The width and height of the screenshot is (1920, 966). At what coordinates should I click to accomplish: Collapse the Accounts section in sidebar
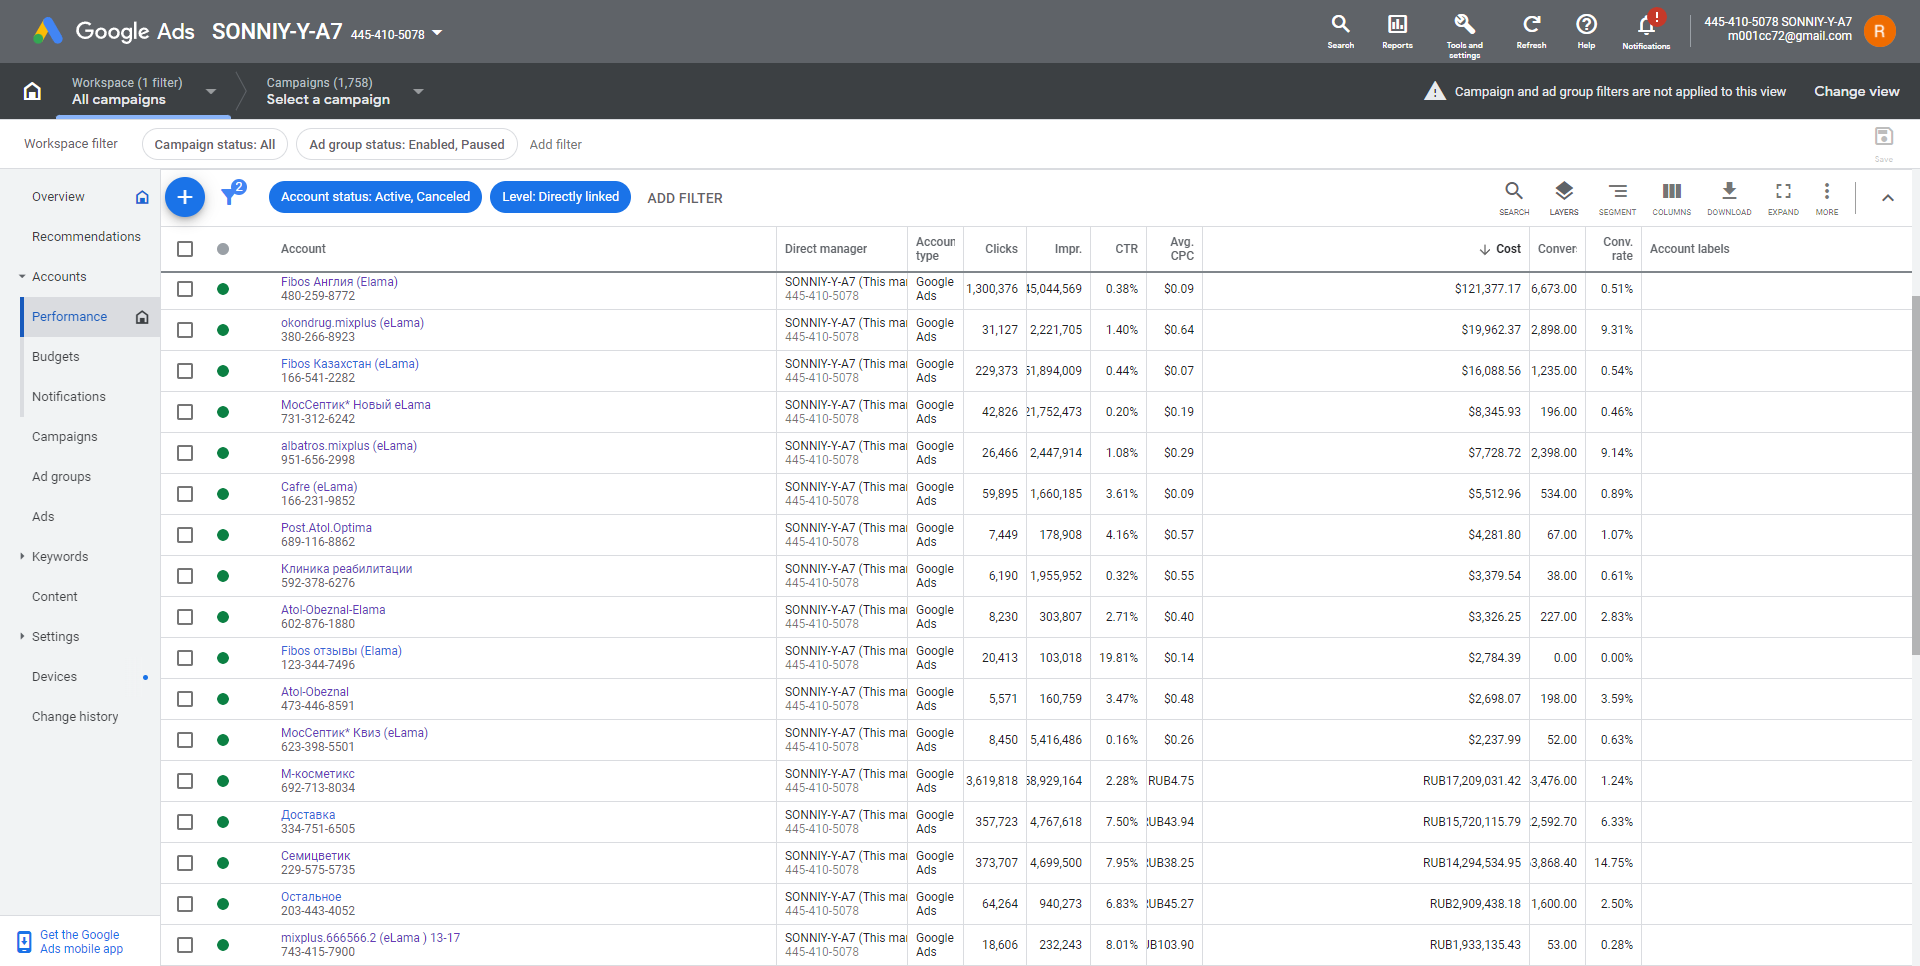coord(22,277)
